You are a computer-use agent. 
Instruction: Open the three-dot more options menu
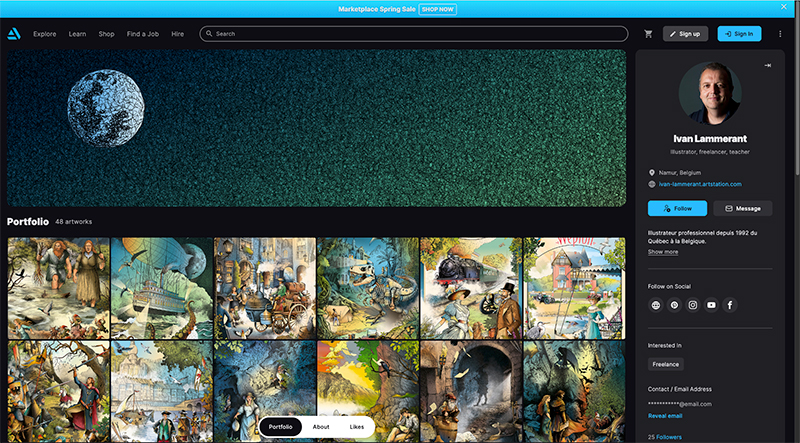(x=778, y=33)
